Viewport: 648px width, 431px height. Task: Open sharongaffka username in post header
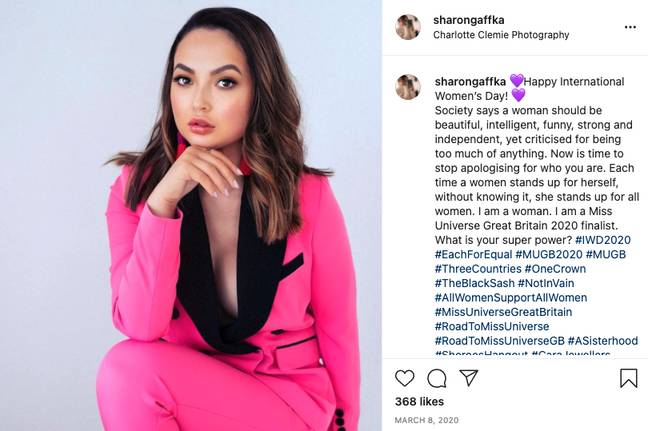click(x=469, y=20)
